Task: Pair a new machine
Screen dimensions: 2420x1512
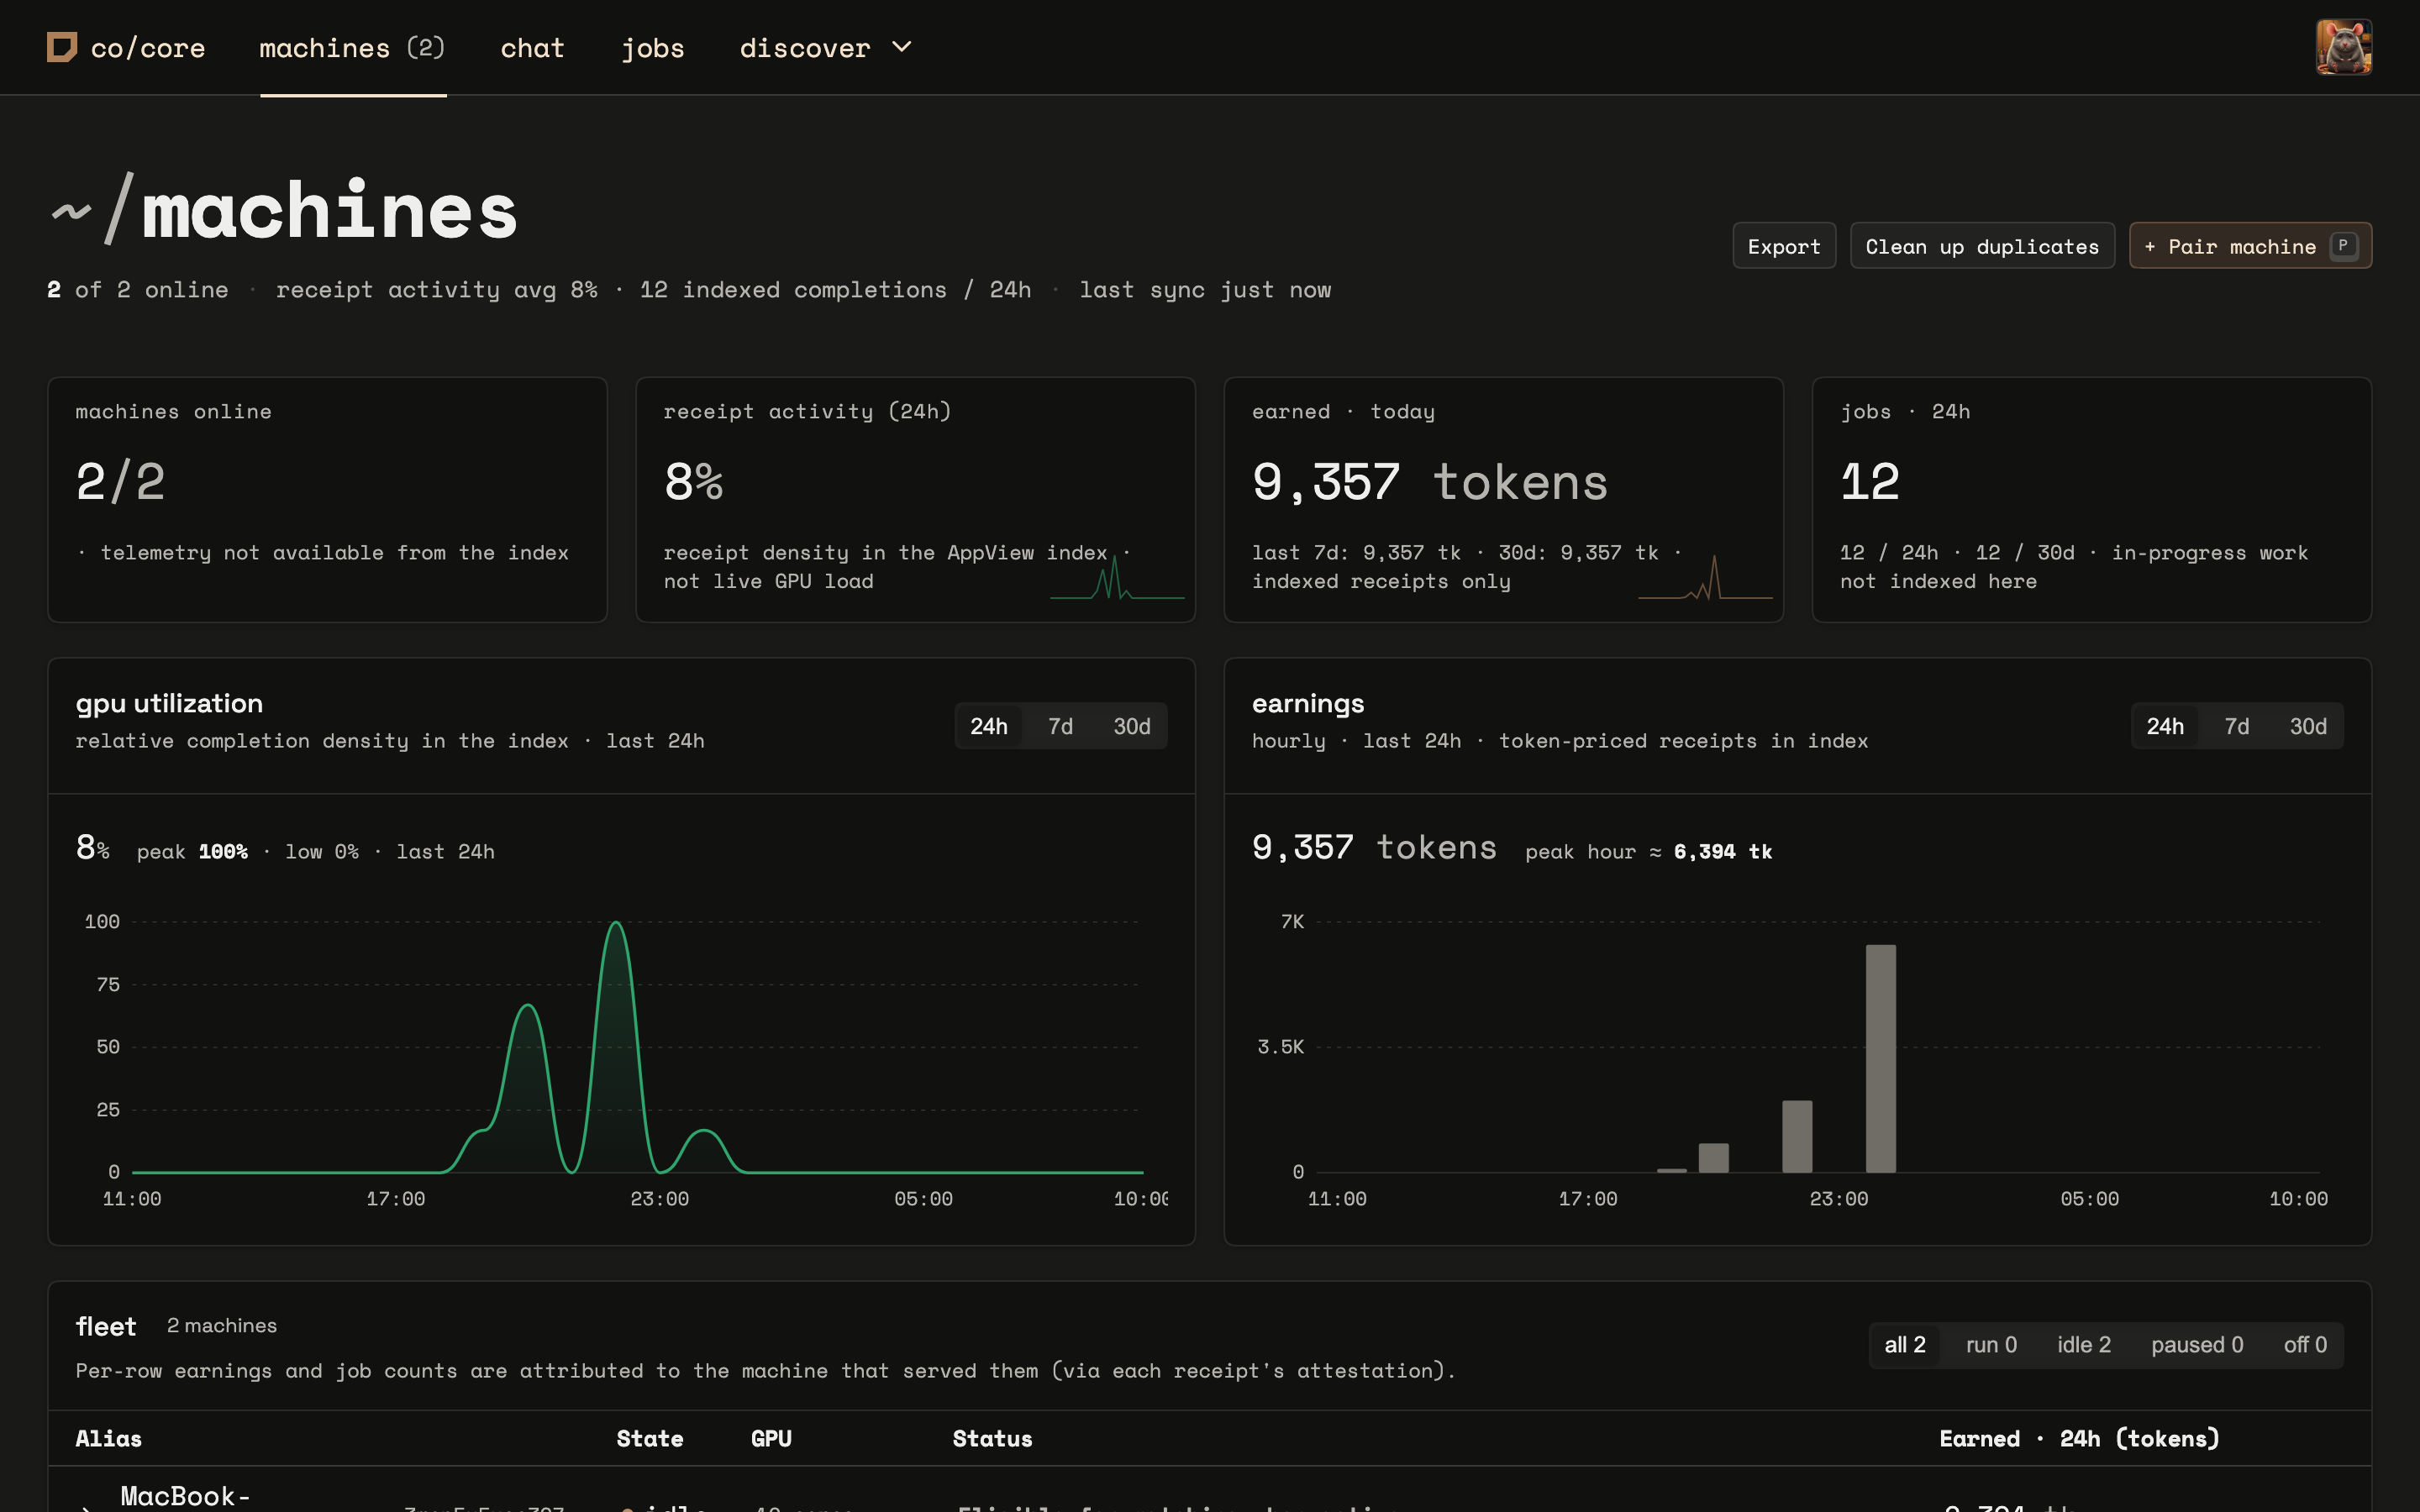Action: coord(2250,246)
